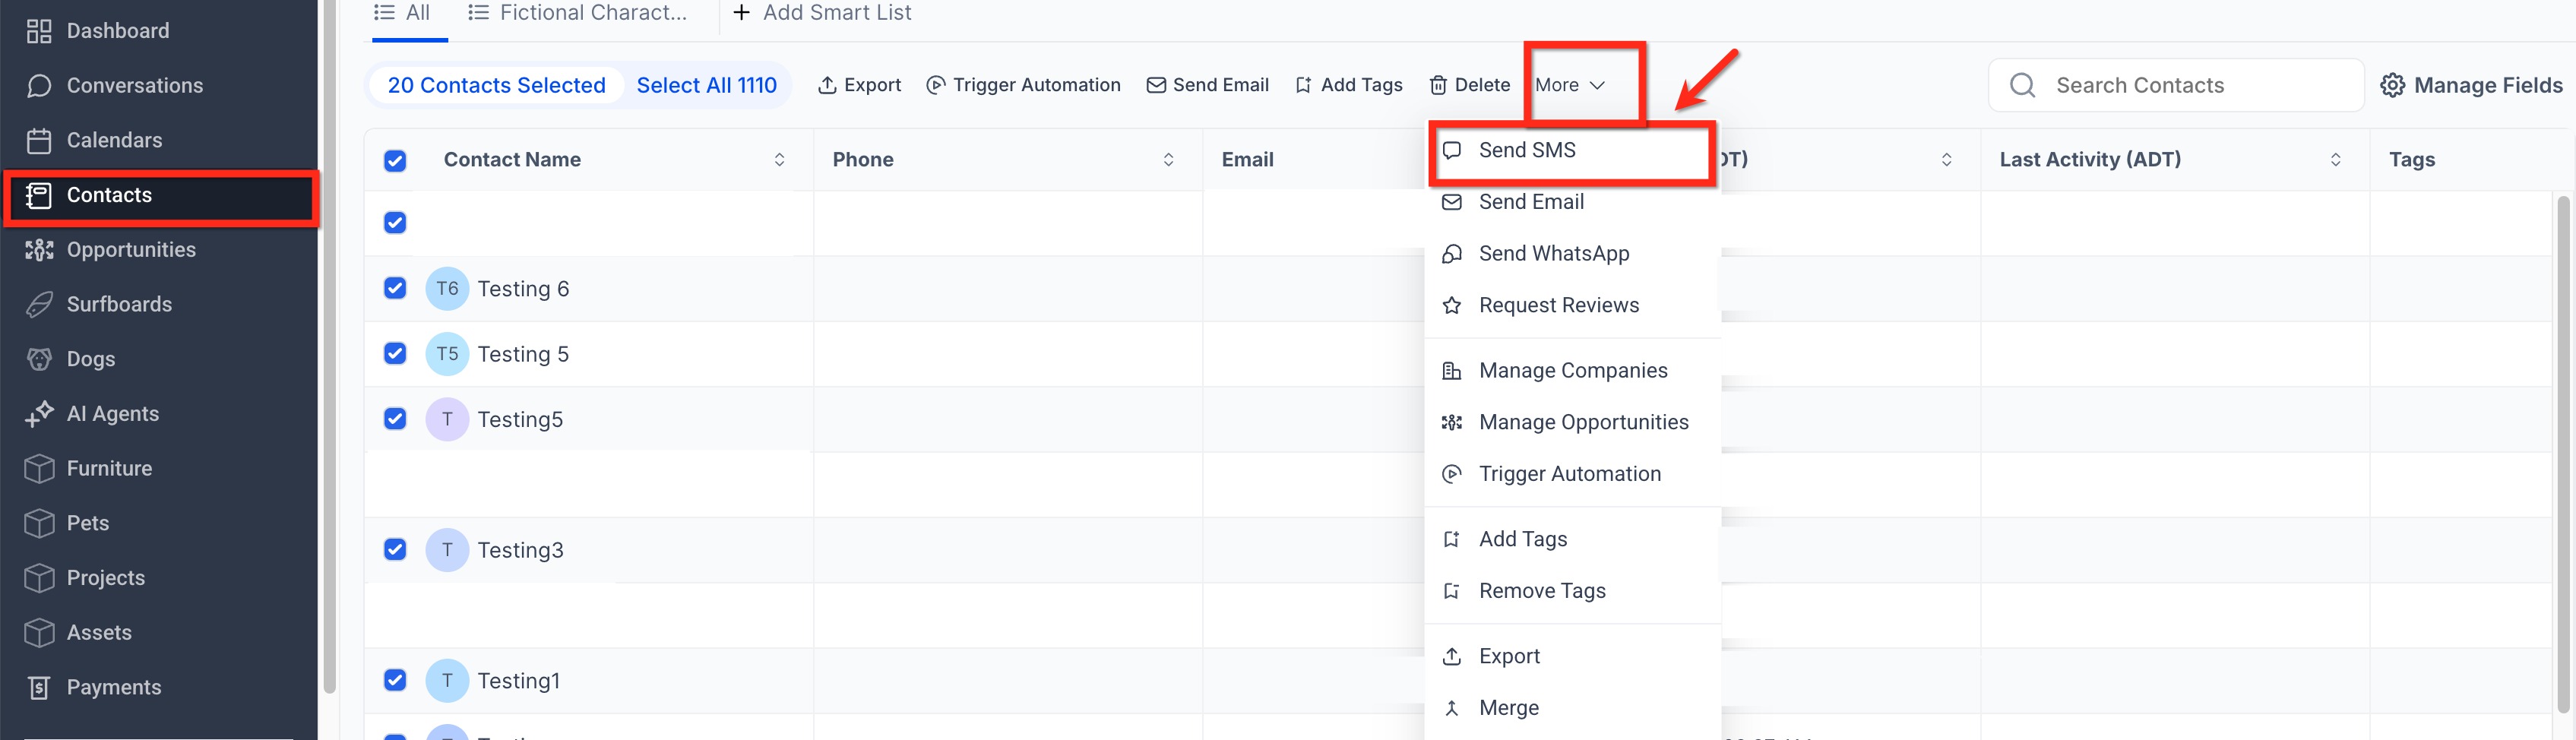The width and height of the screenshot is (2576, 740).
Task: Click the Manage Companies building icon
Action: click(1452, 371)
